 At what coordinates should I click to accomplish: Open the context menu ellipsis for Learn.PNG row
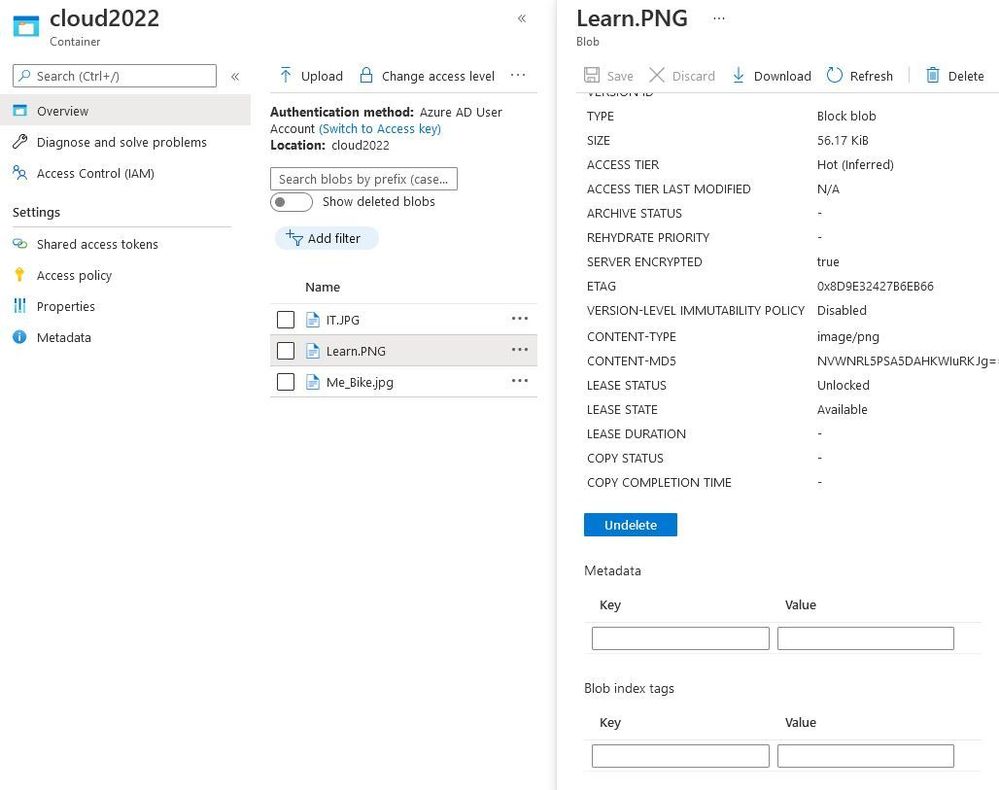[520, 349]
